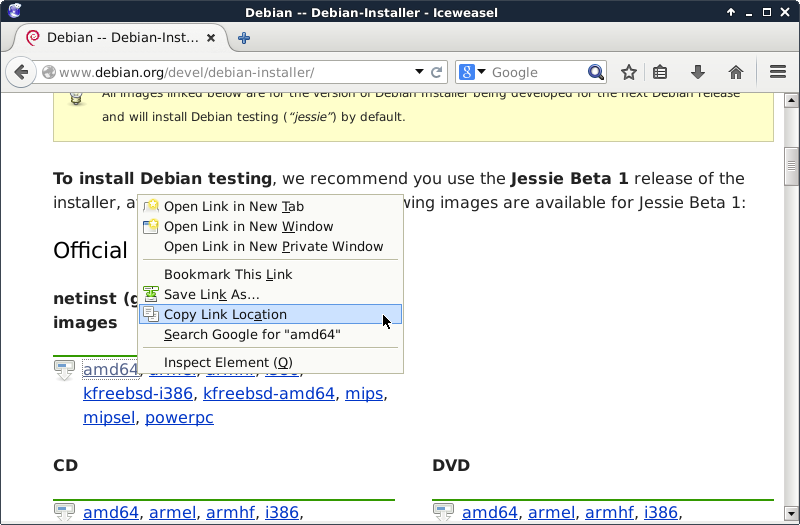Bookmark this page with star icon

pos(629,72)
